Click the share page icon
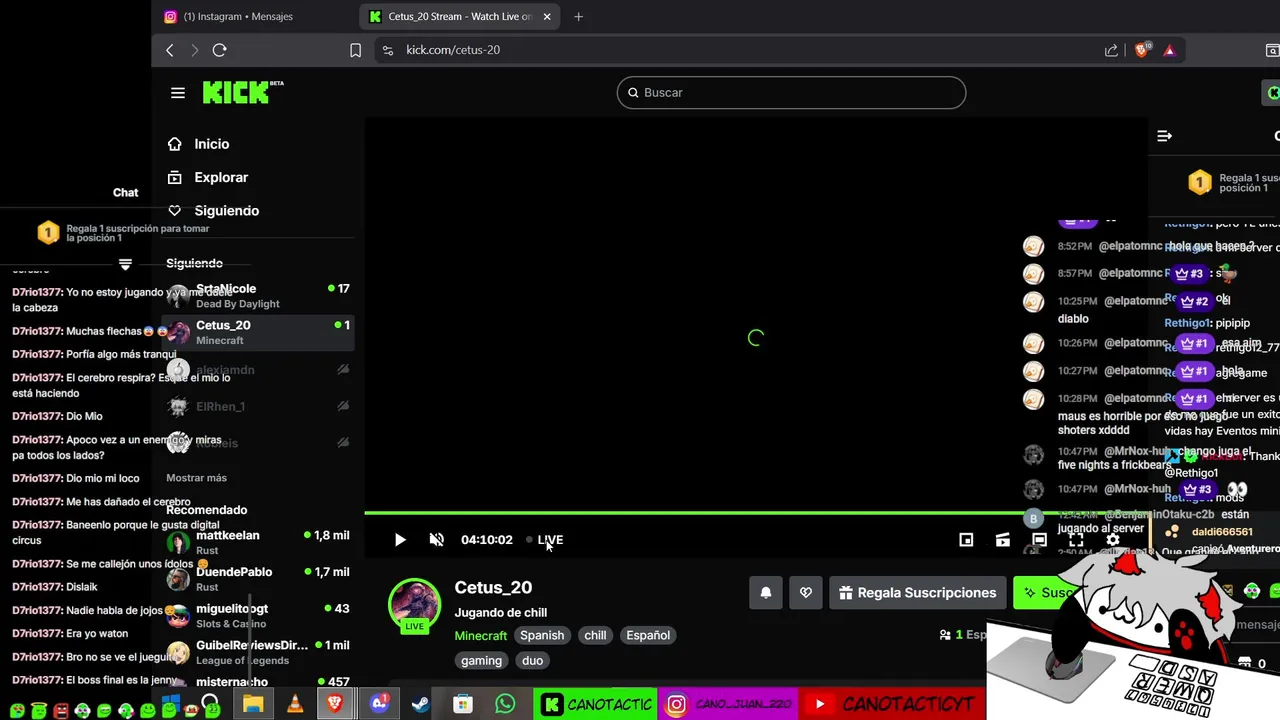This screenshot has height=720, width=1280. pos(1111,50)
